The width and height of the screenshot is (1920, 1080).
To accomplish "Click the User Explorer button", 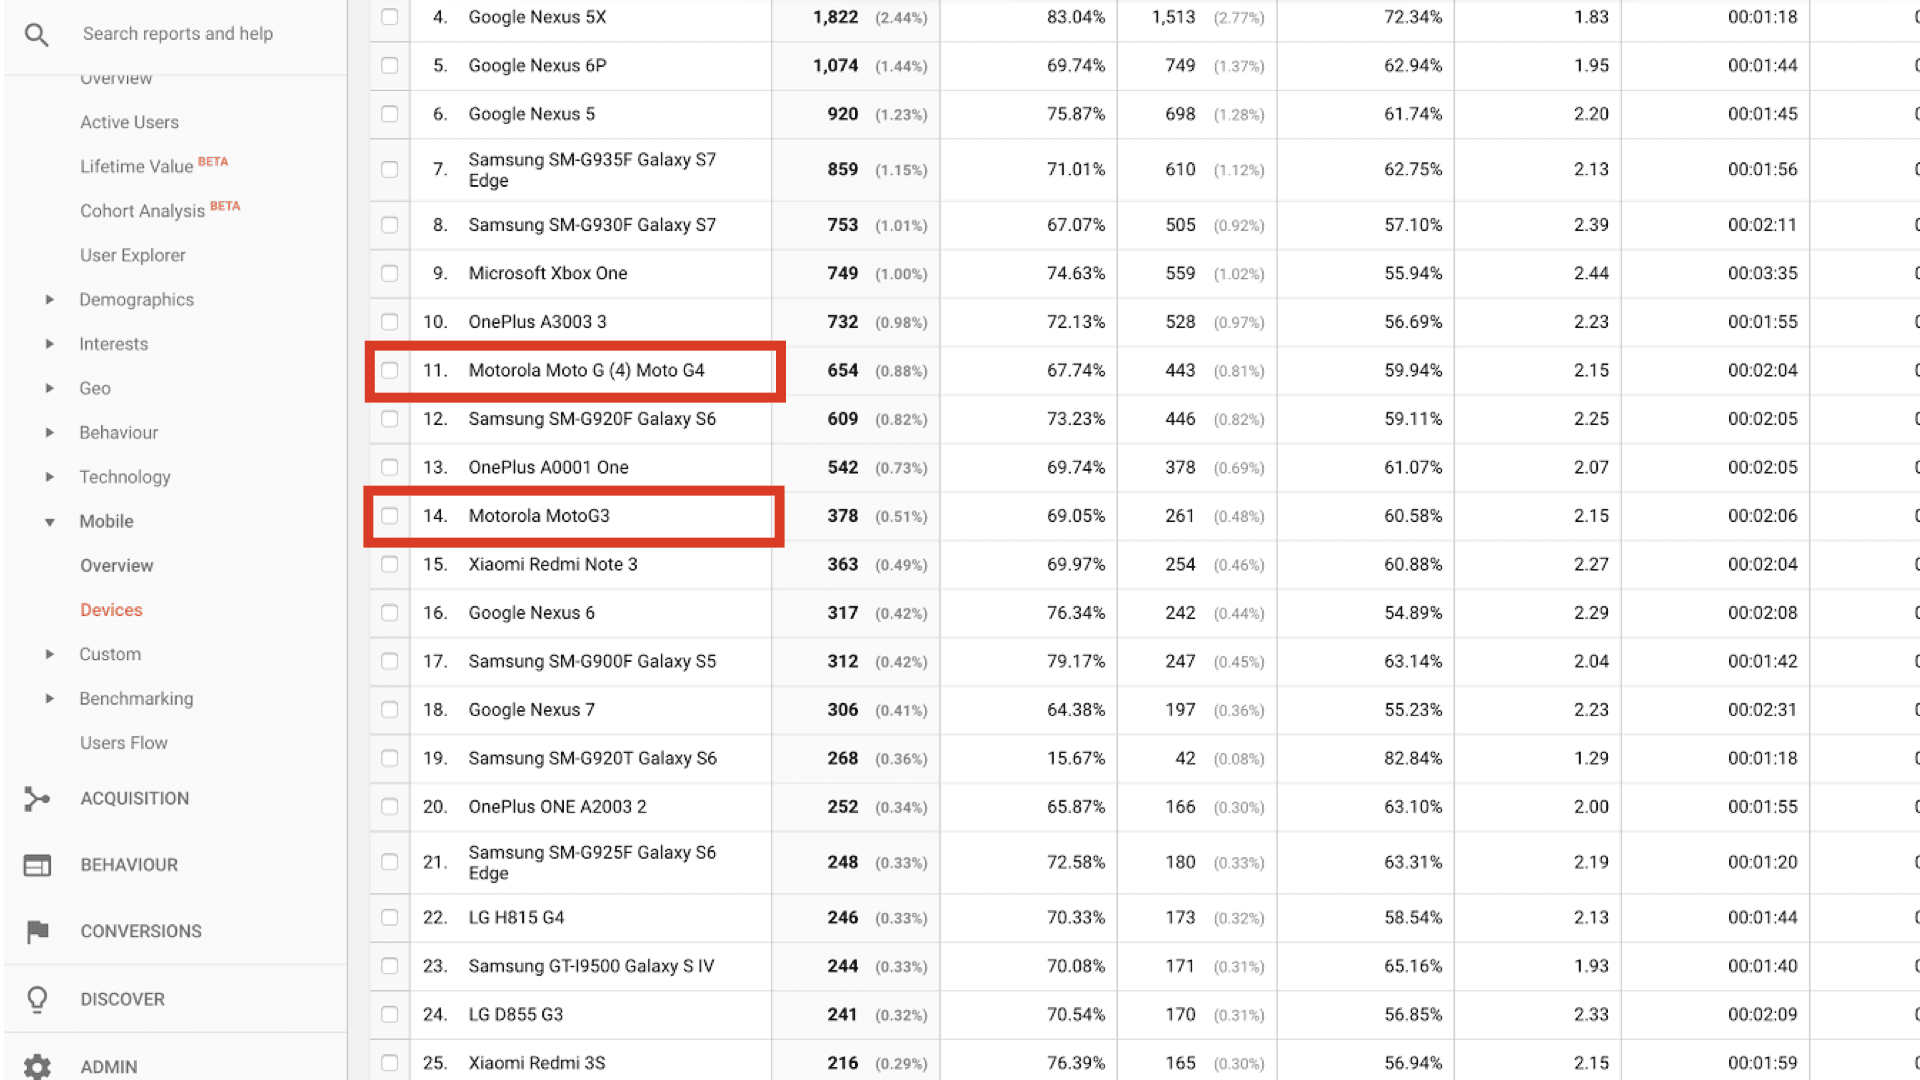I will point(133,253).
